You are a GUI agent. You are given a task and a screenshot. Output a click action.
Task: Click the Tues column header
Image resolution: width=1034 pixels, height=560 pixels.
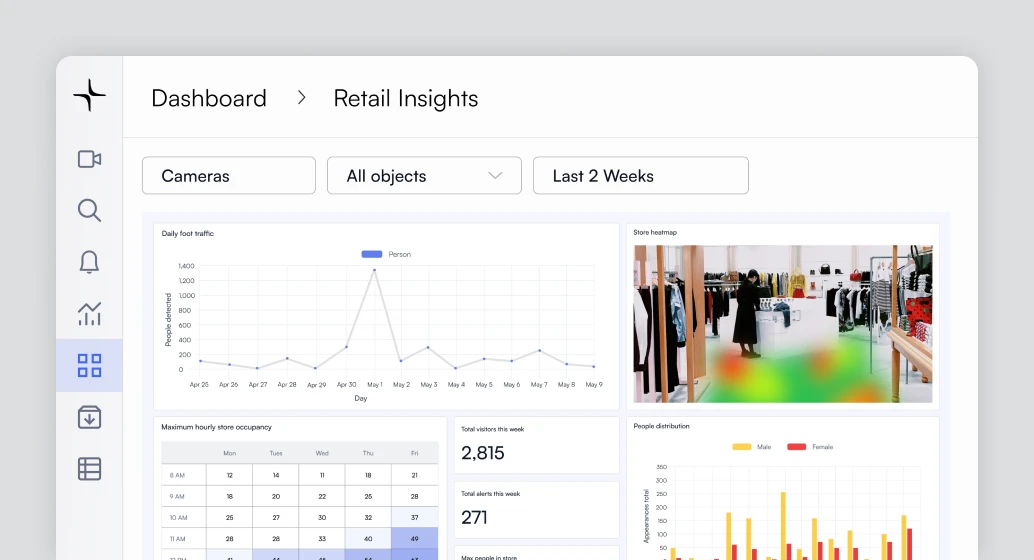(276, 453)
